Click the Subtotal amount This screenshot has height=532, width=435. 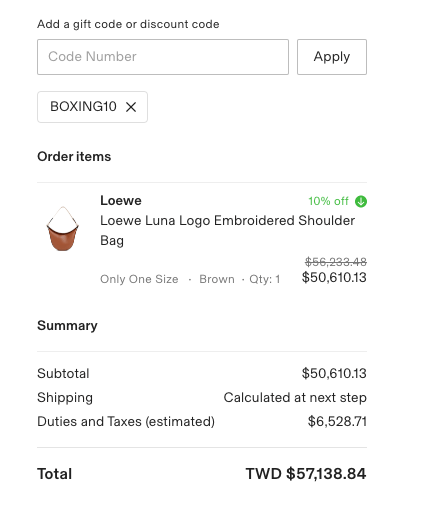pyautogui.click(x=334, y=374)
